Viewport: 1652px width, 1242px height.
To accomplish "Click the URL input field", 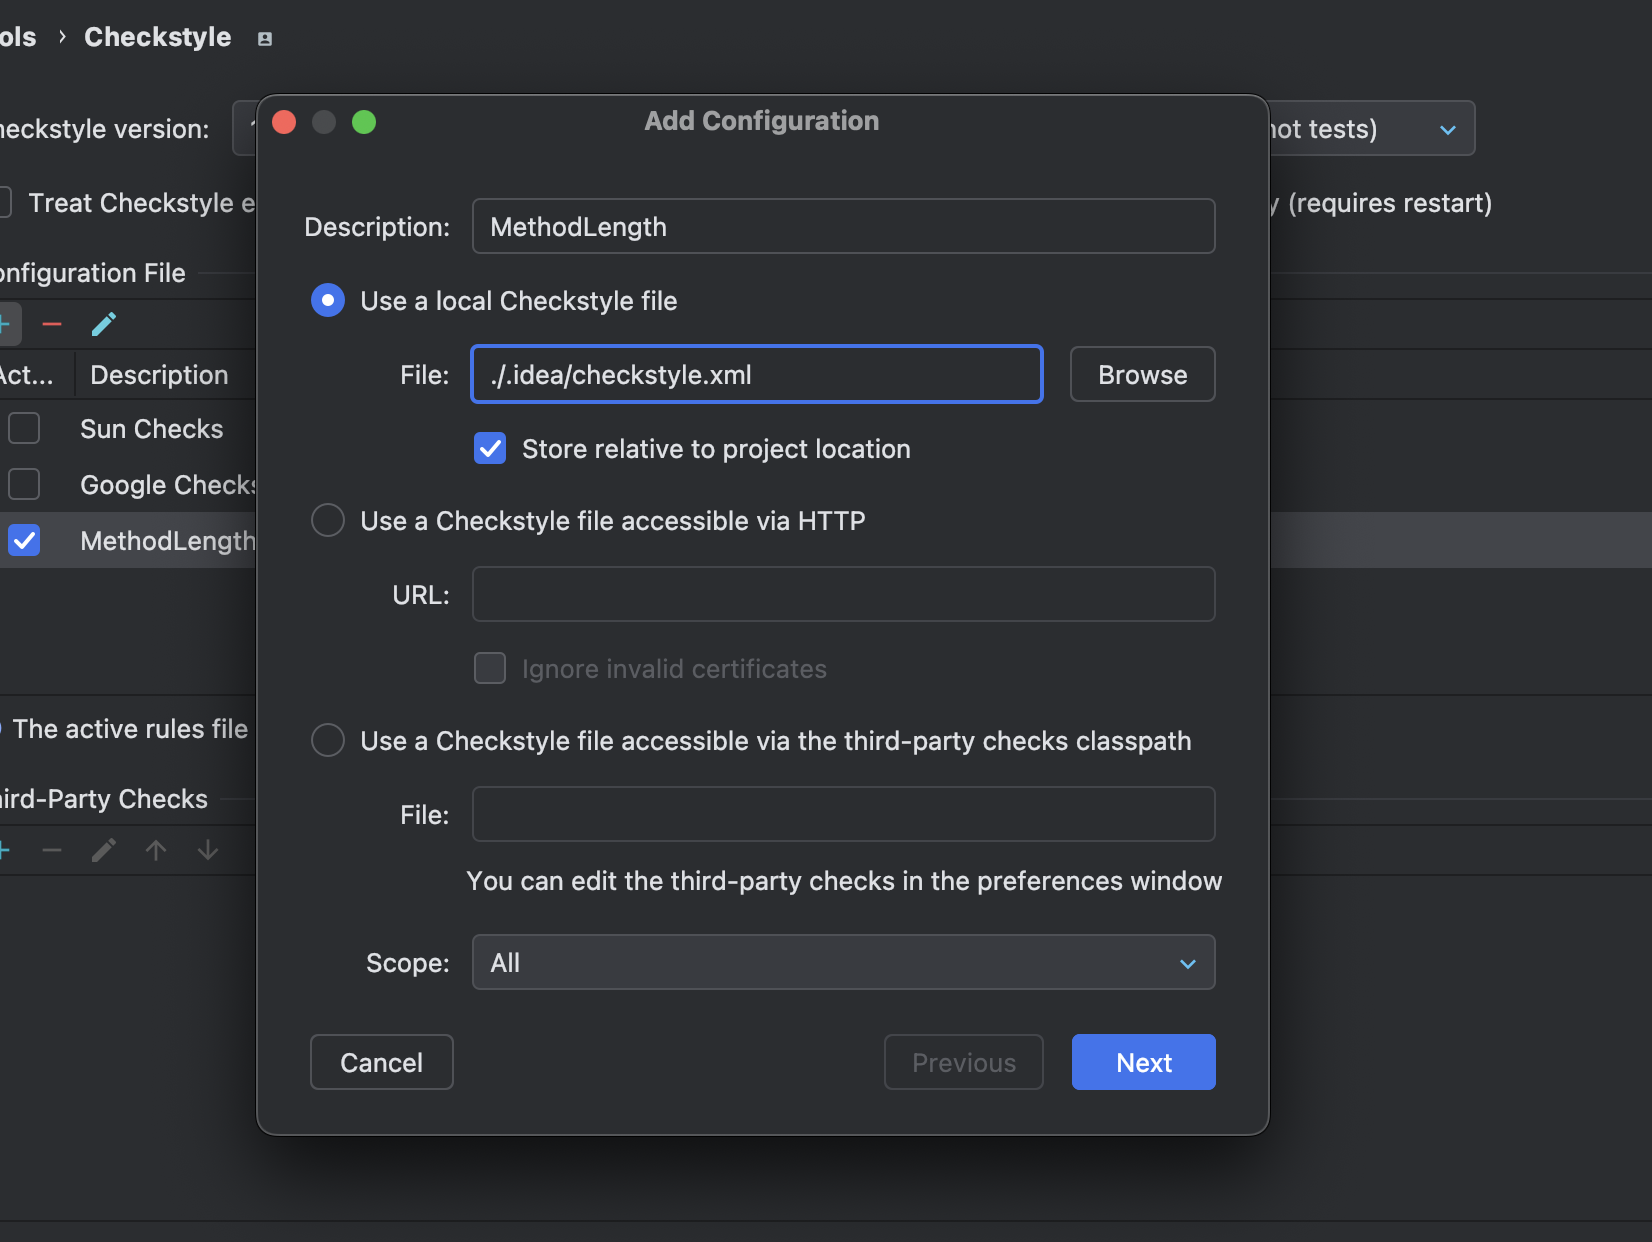I will click(x=844, y=594).
